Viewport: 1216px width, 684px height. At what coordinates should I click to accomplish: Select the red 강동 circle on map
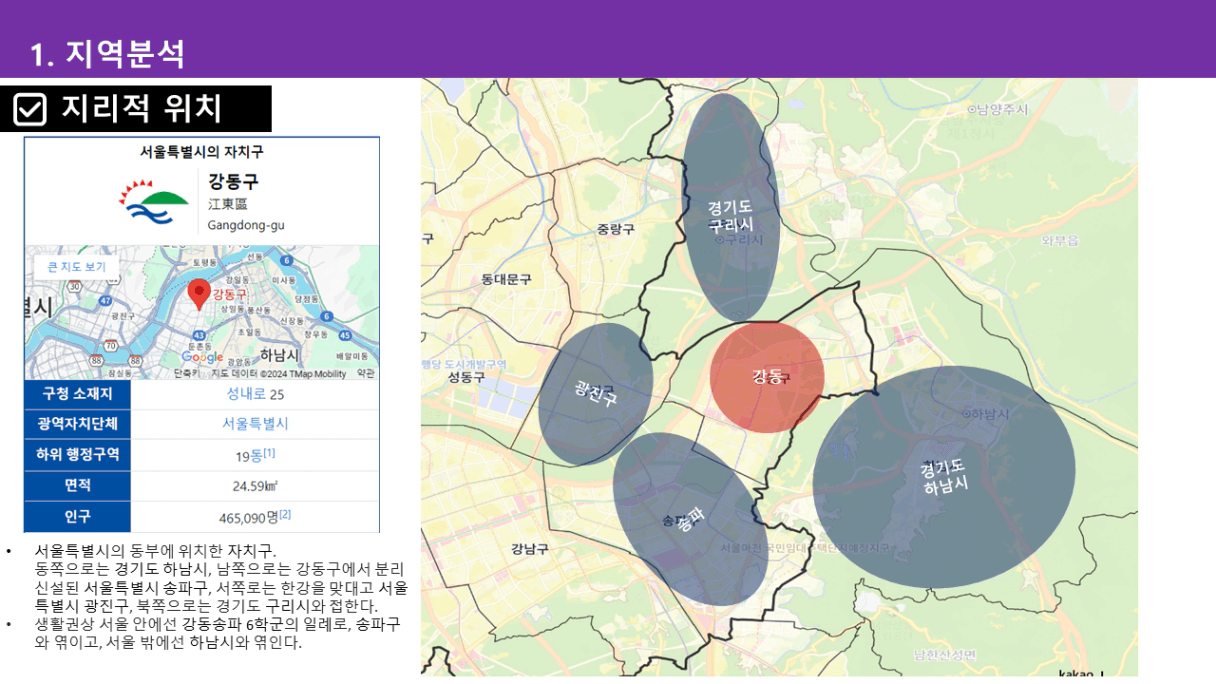click(767, 377)
